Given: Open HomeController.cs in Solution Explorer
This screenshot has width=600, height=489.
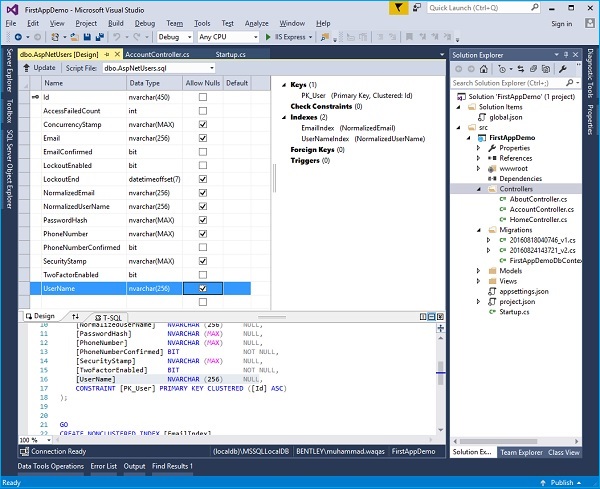Looking at the screenshot, I should pyautogui.click(x=538, y=219).
